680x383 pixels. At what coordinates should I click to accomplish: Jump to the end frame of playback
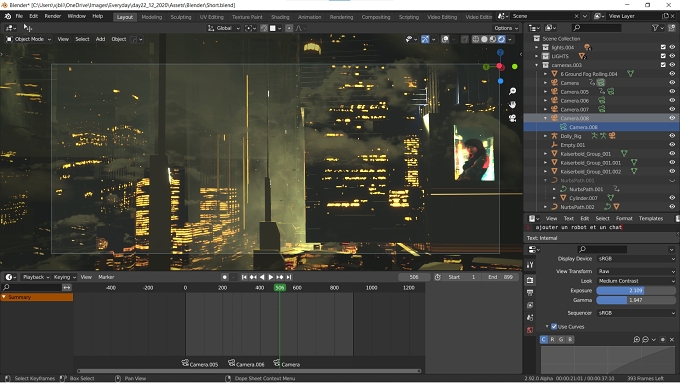289,277
